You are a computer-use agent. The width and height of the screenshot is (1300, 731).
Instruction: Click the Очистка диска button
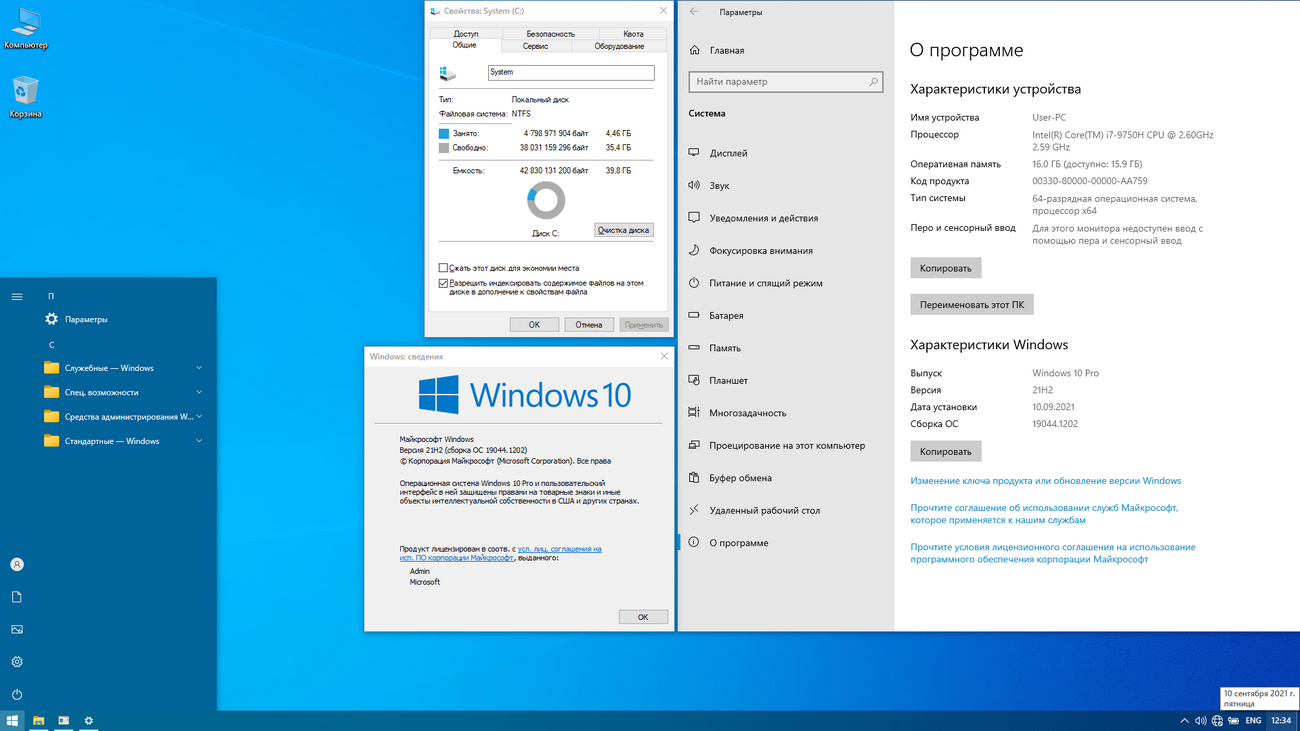(623, 230)
